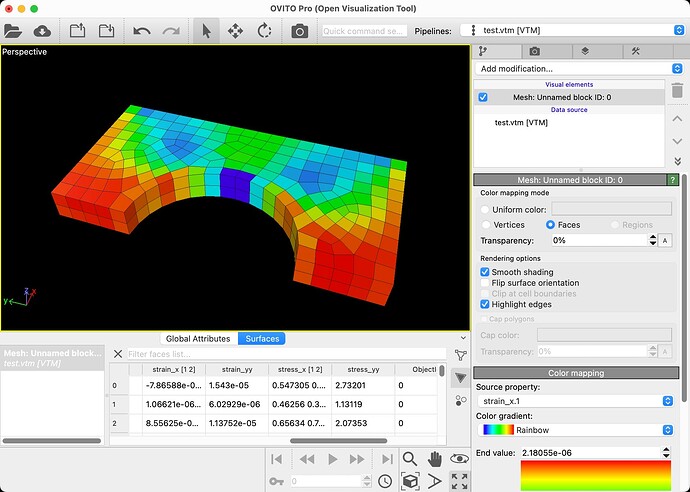Select the test.vtm [VTM] data source entry
The height and width of the screenshot is (492, 690).
click(521, 123)
